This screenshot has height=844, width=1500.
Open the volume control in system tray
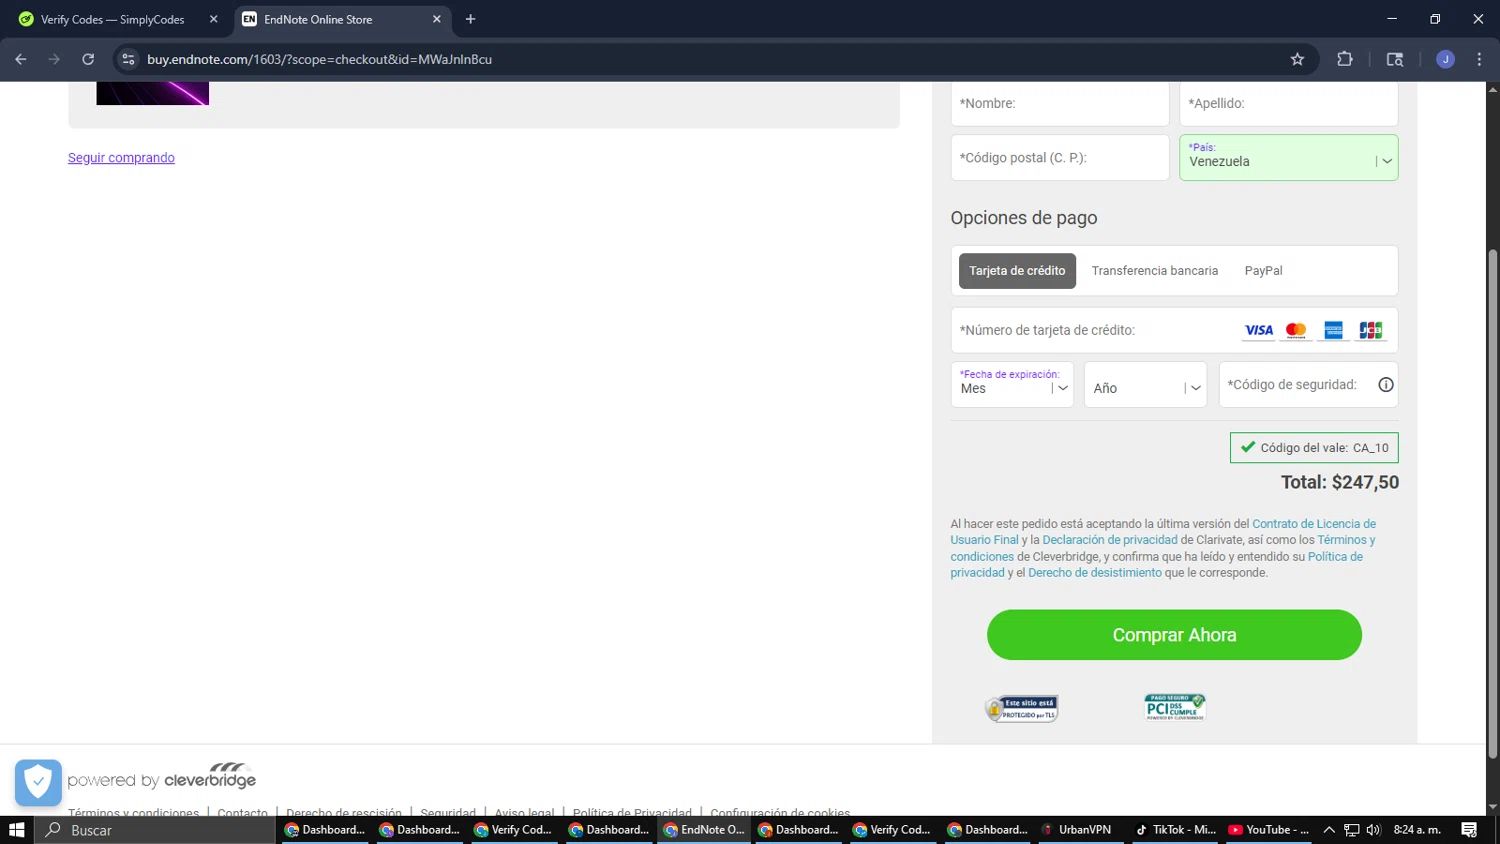click(1373, 830)
